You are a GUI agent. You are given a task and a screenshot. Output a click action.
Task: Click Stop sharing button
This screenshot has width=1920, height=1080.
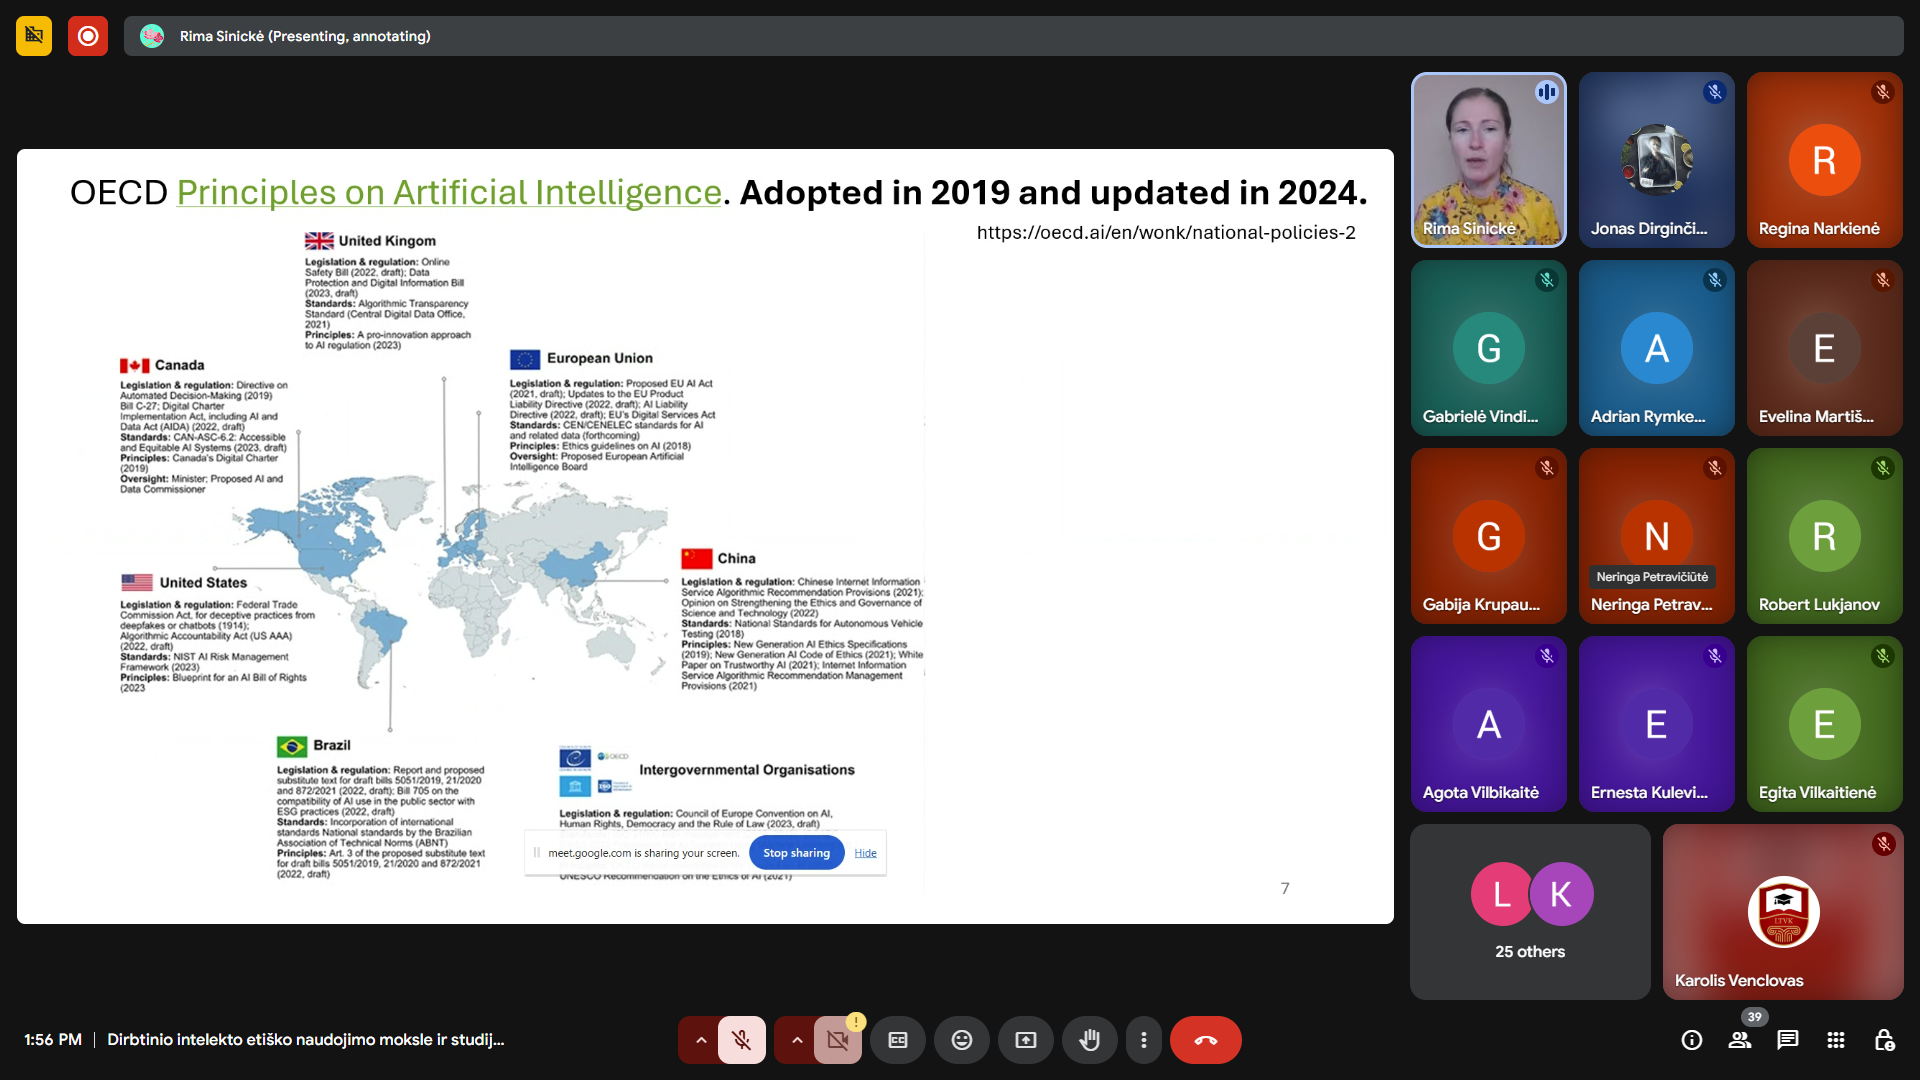[796, 853]
